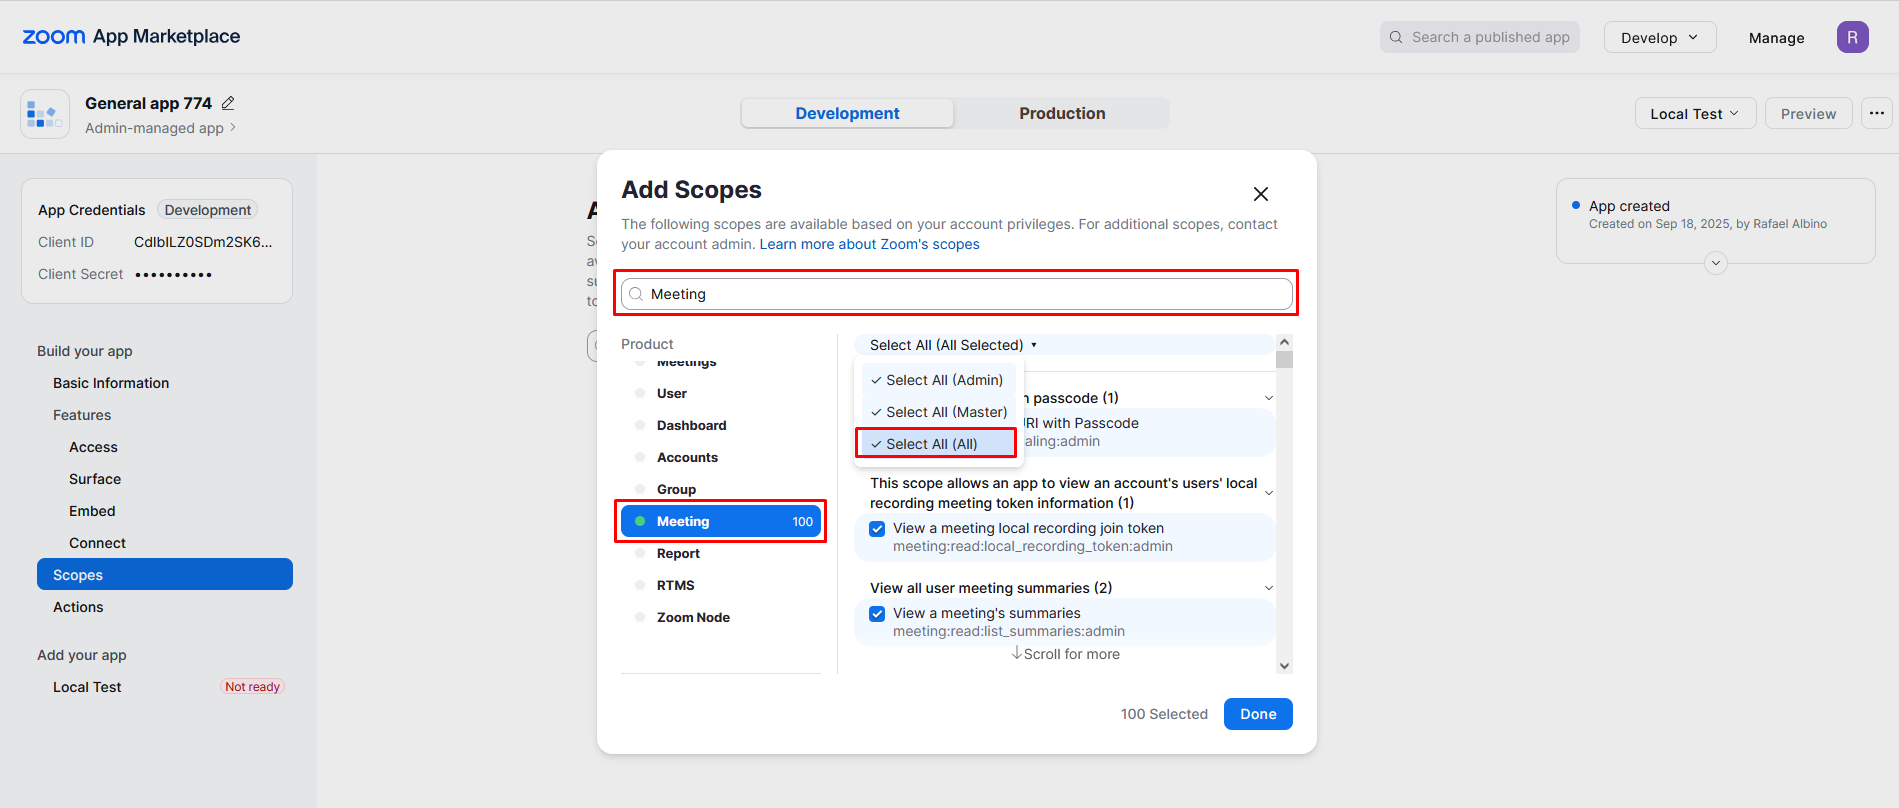This screenshot has height=808, width=1899.
Task: Close the Add Scopes dialog with X
Action: pyautogui.click(x=1261, y=194)
